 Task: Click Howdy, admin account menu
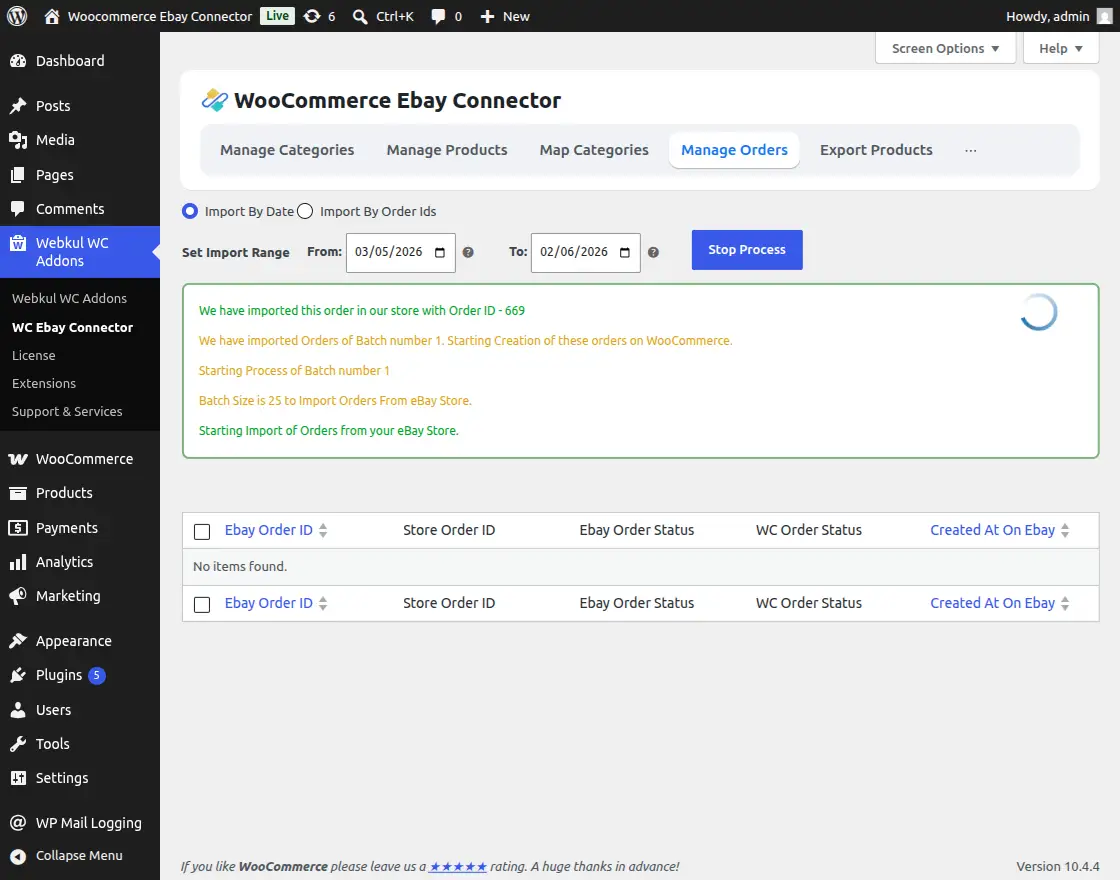1059,16
